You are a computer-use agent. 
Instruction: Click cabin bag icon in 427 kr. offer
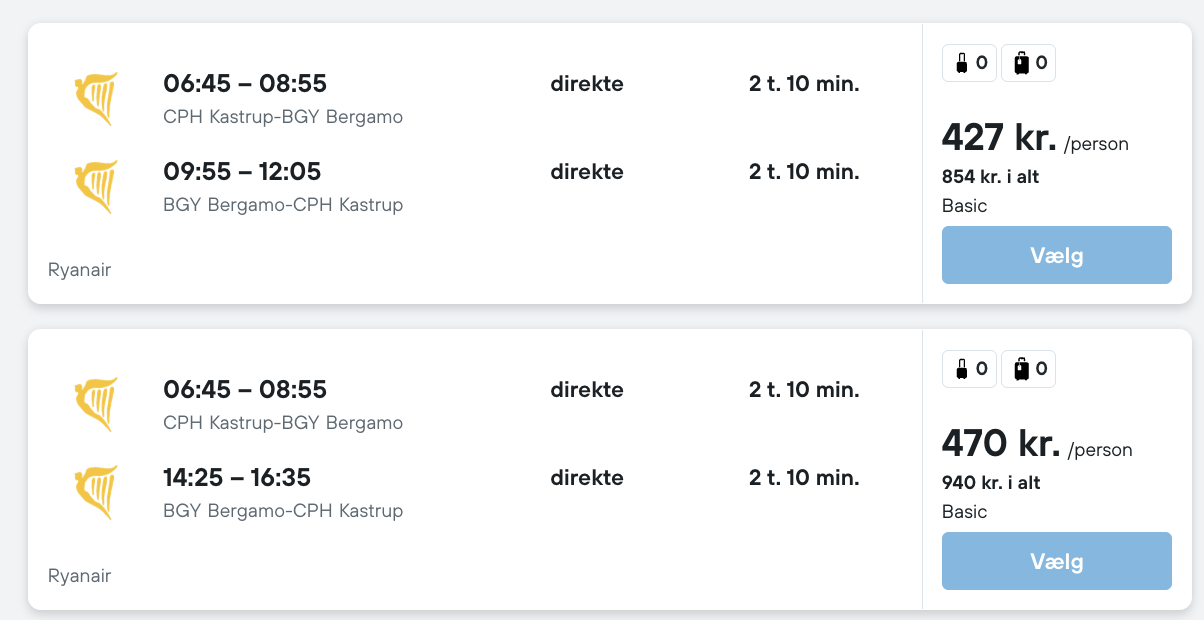(x=962, y=64)
